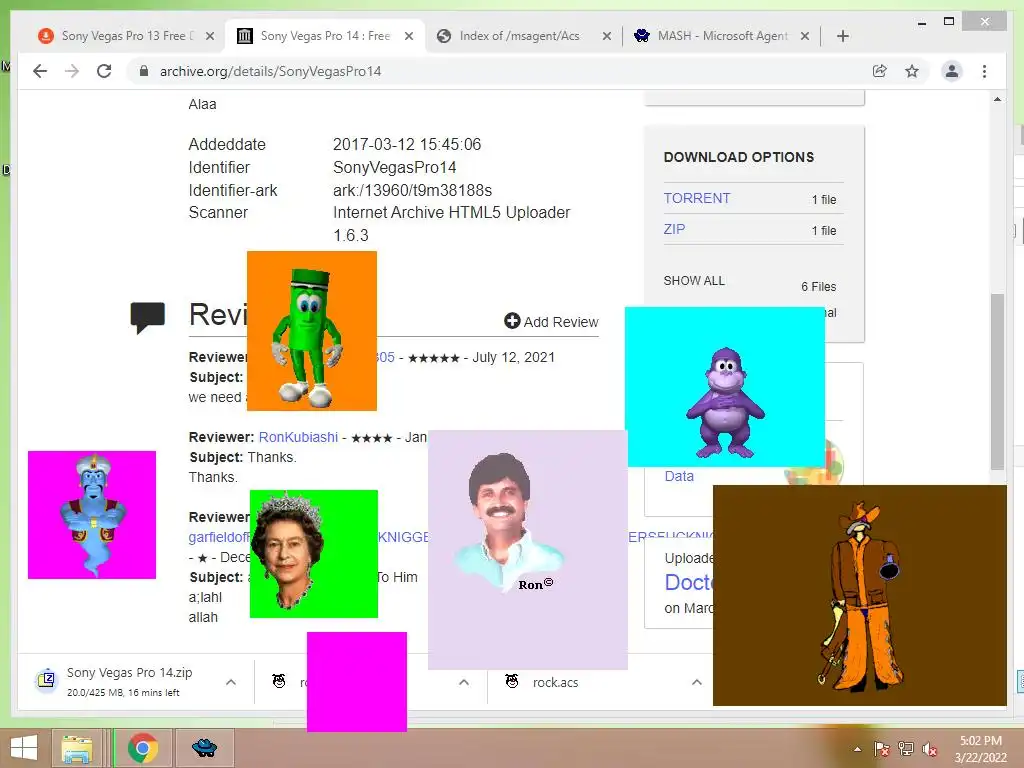The height and width of the screenshot is (768, 1024).
Task: Open the Data collection link
Action: click(x=679, y=476)
